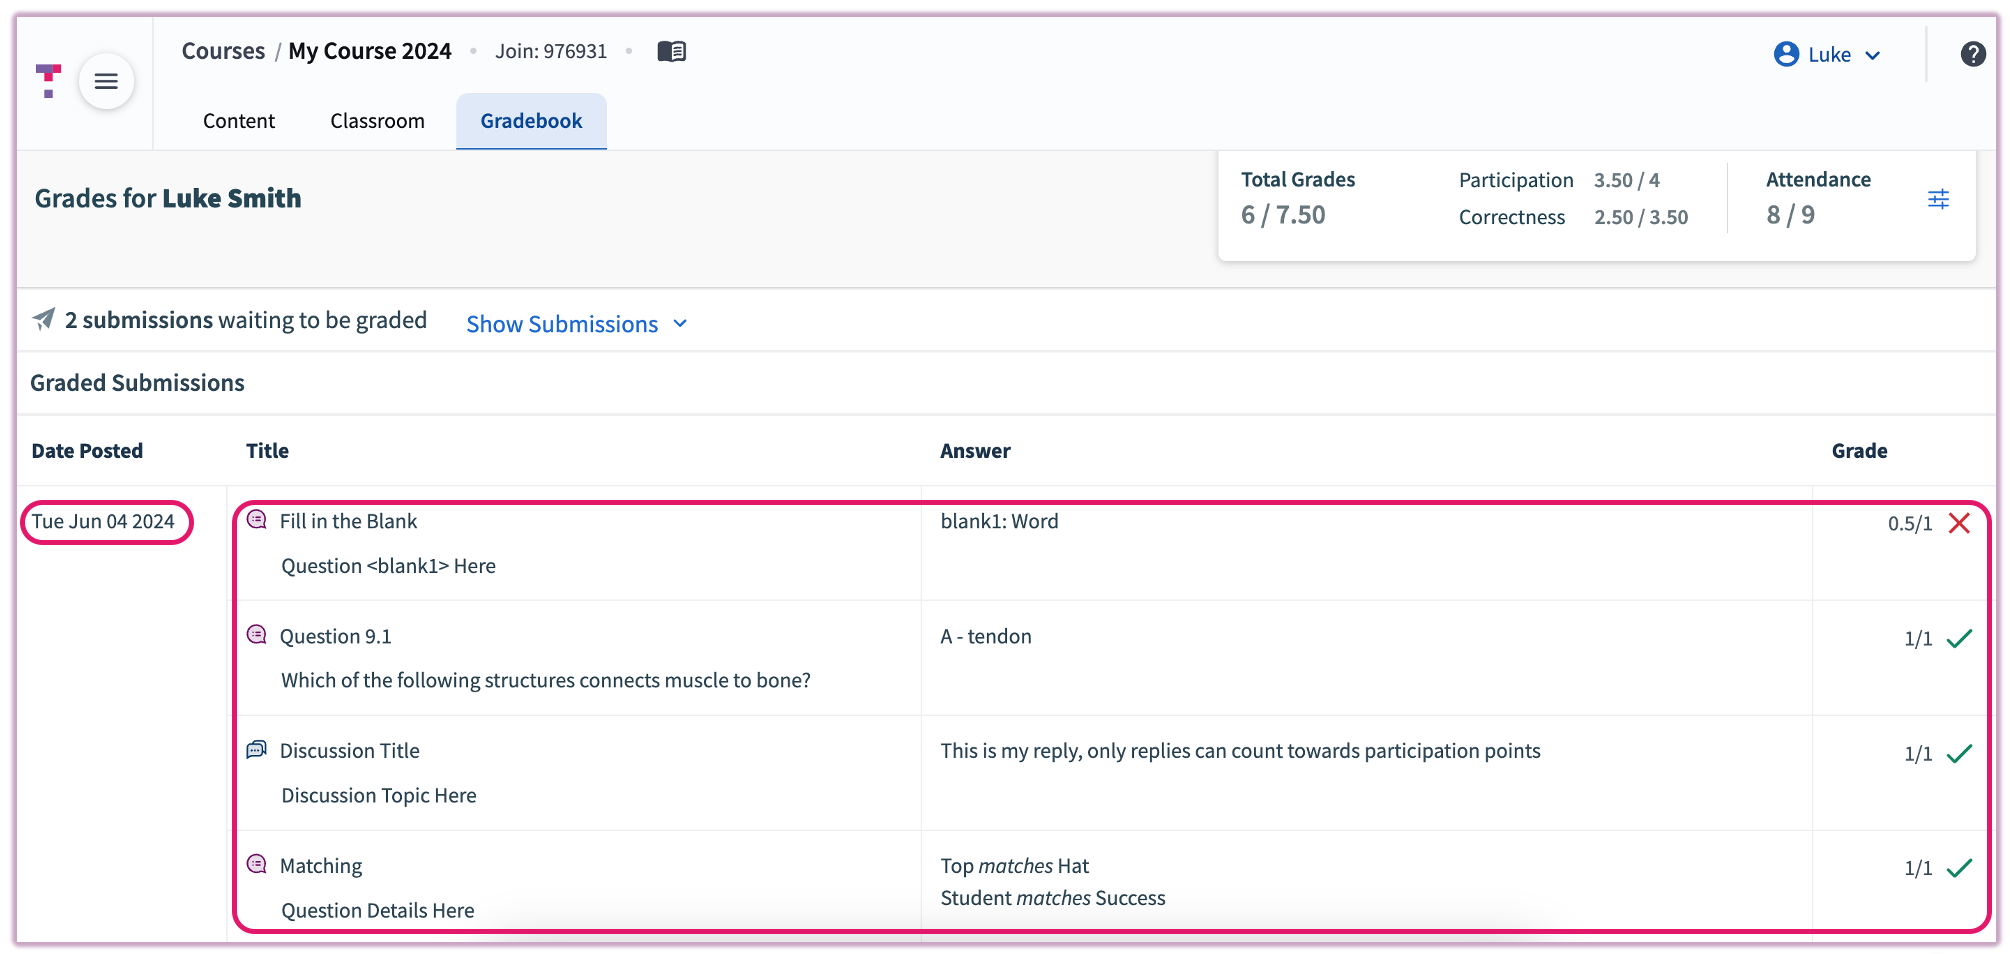Viewport: 2010px width, 954px height.
Task: Click the chevron next to Show Submissions
Action: coord(681,324)
